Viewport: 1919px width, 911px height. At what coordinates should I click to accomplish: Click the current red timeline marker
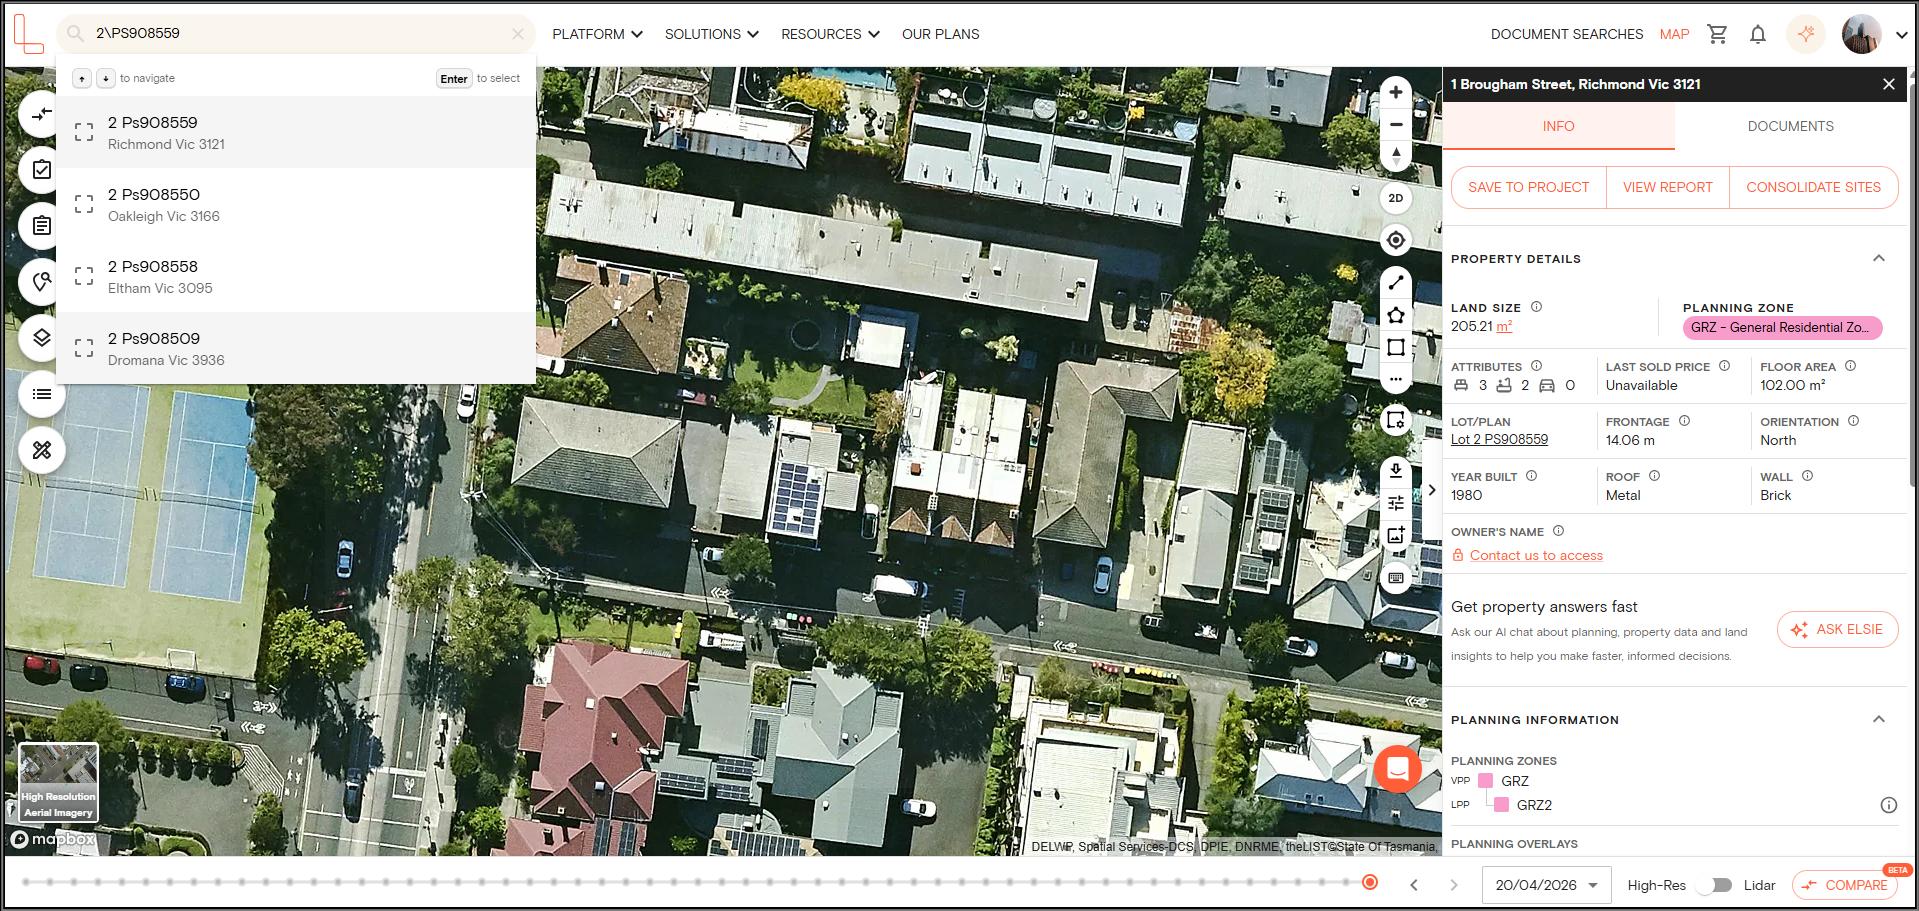pyautogui.click(x=1370, y=882)
